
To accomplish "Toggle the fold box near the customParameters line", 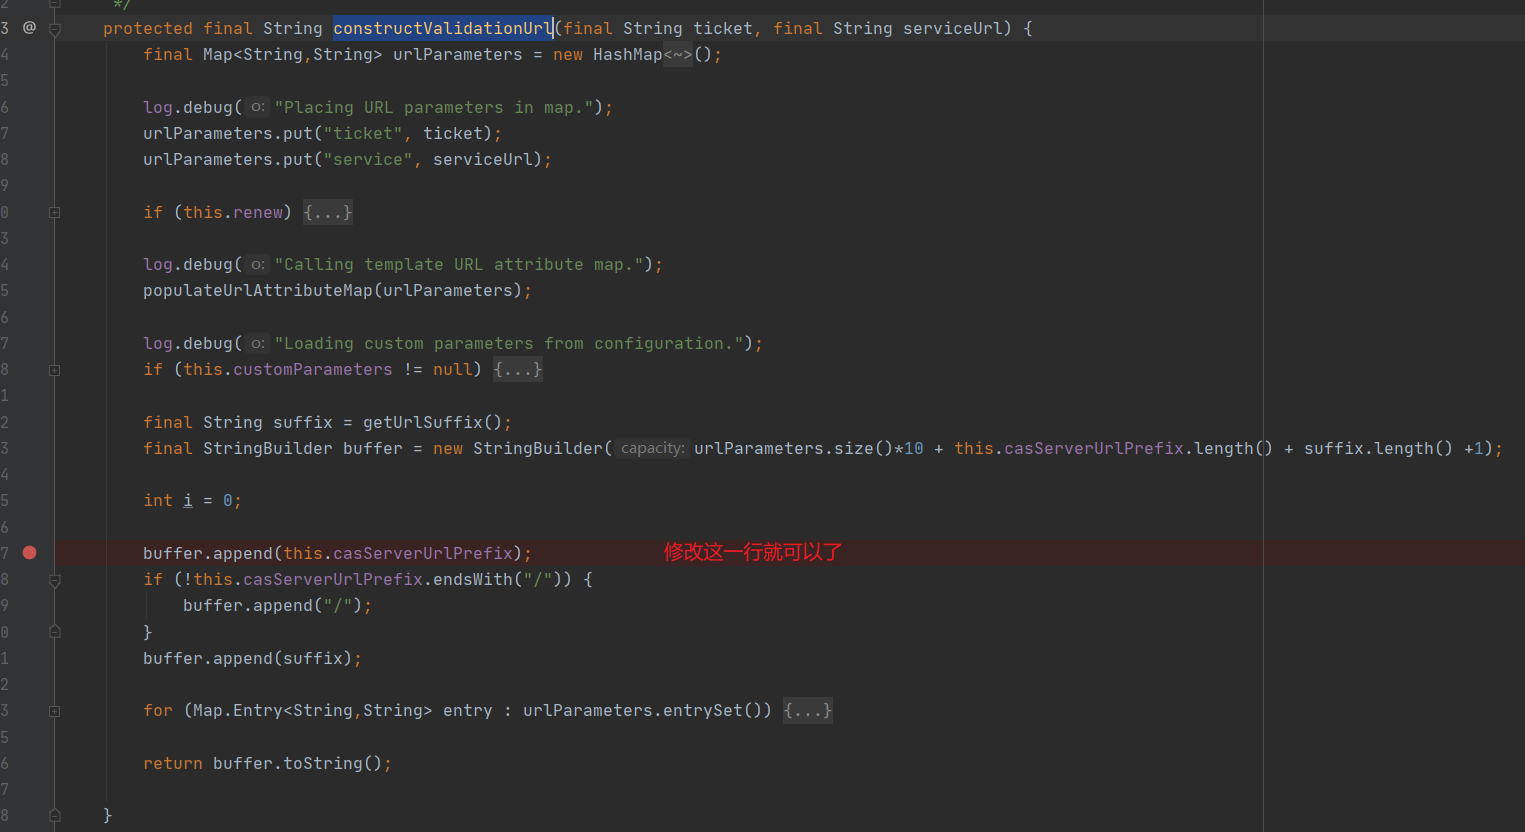I will (55, 369).
